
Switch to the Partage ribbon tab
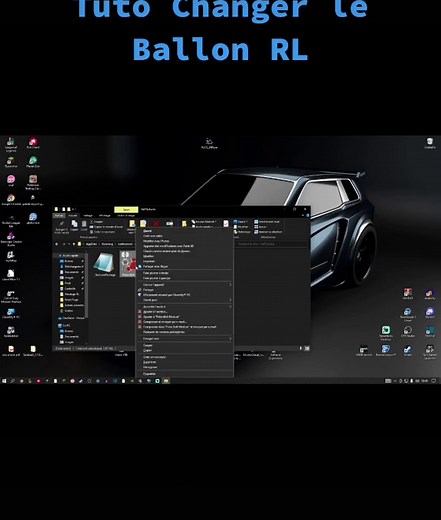[x=88, y=215]
